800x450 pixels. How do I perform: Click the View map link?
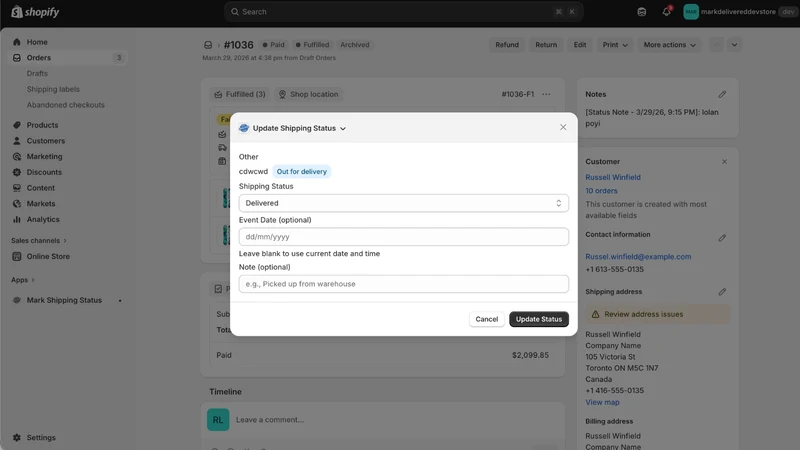(x=602, y=402)
